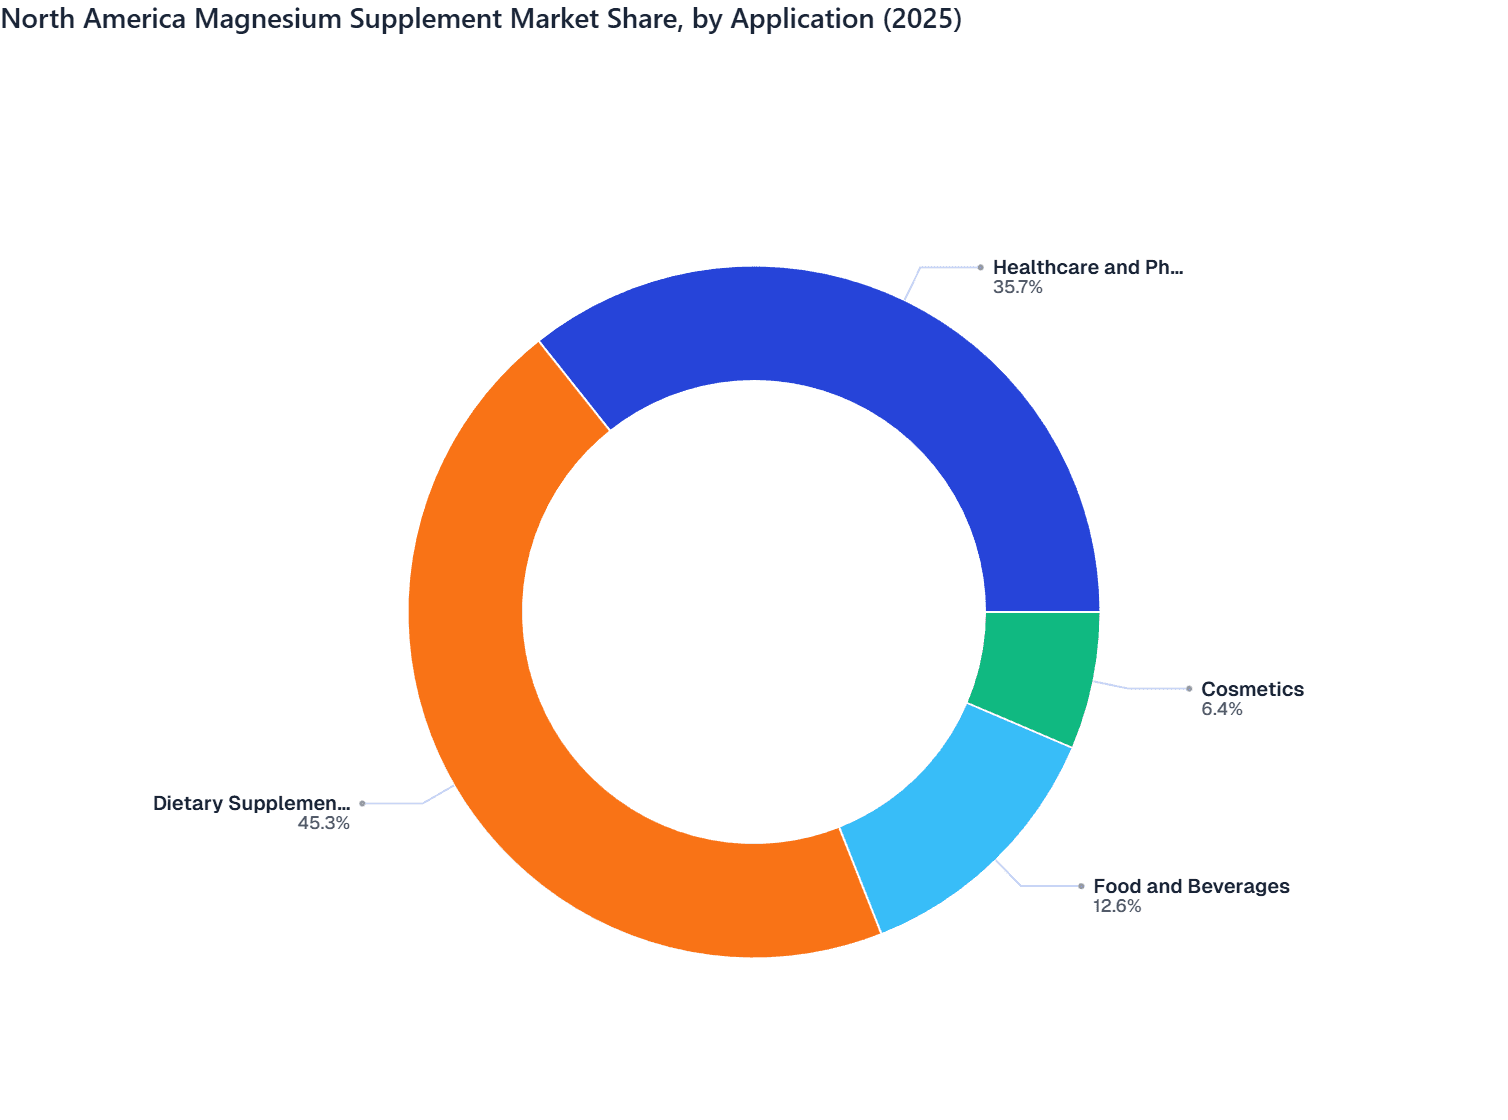Click the 35.7% percentage value
This screenshot has width=1508, height=1120.
[x=1017, y=289]
